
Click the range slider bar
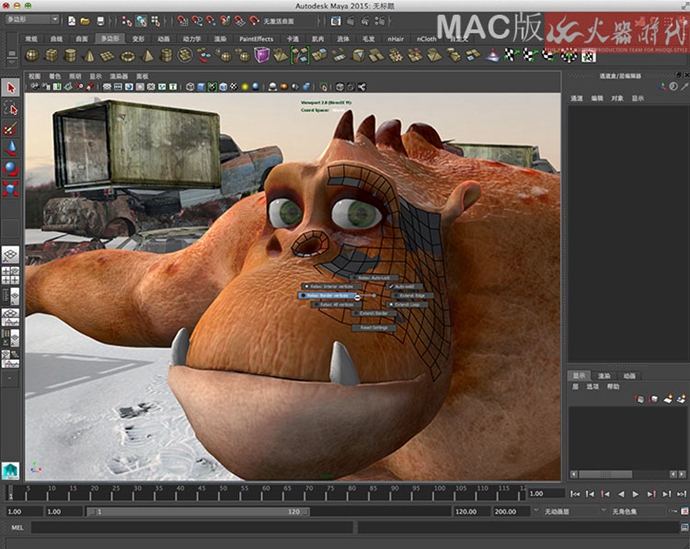198,512
